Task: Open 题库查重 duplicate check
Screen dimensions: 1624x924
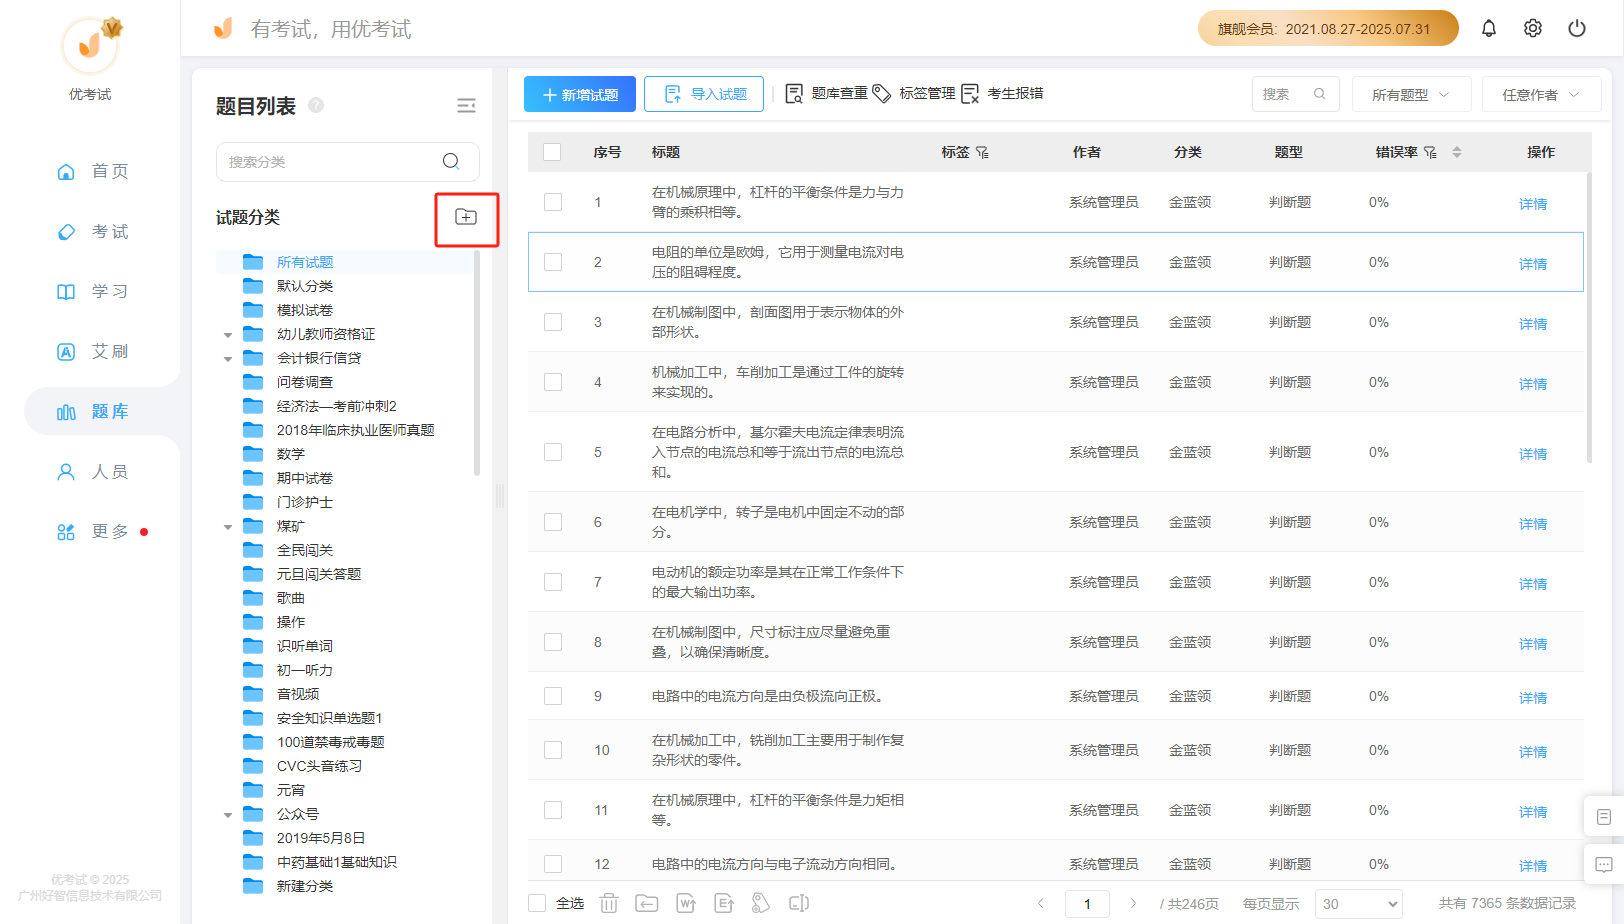Action: (x=826, y=93)
